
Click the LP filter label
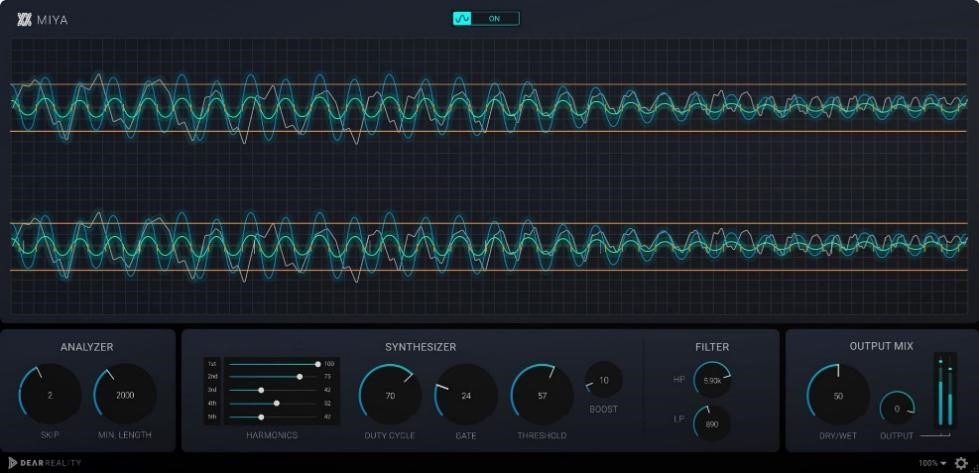679,418
